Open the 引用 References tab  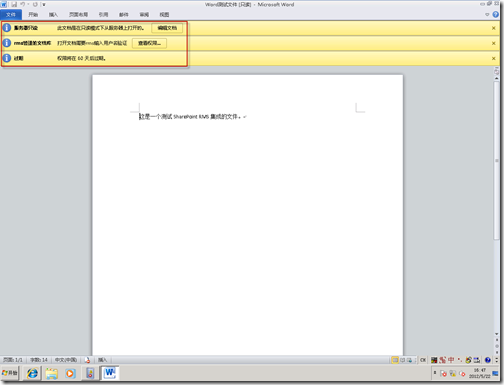click(x=103, y=15)
